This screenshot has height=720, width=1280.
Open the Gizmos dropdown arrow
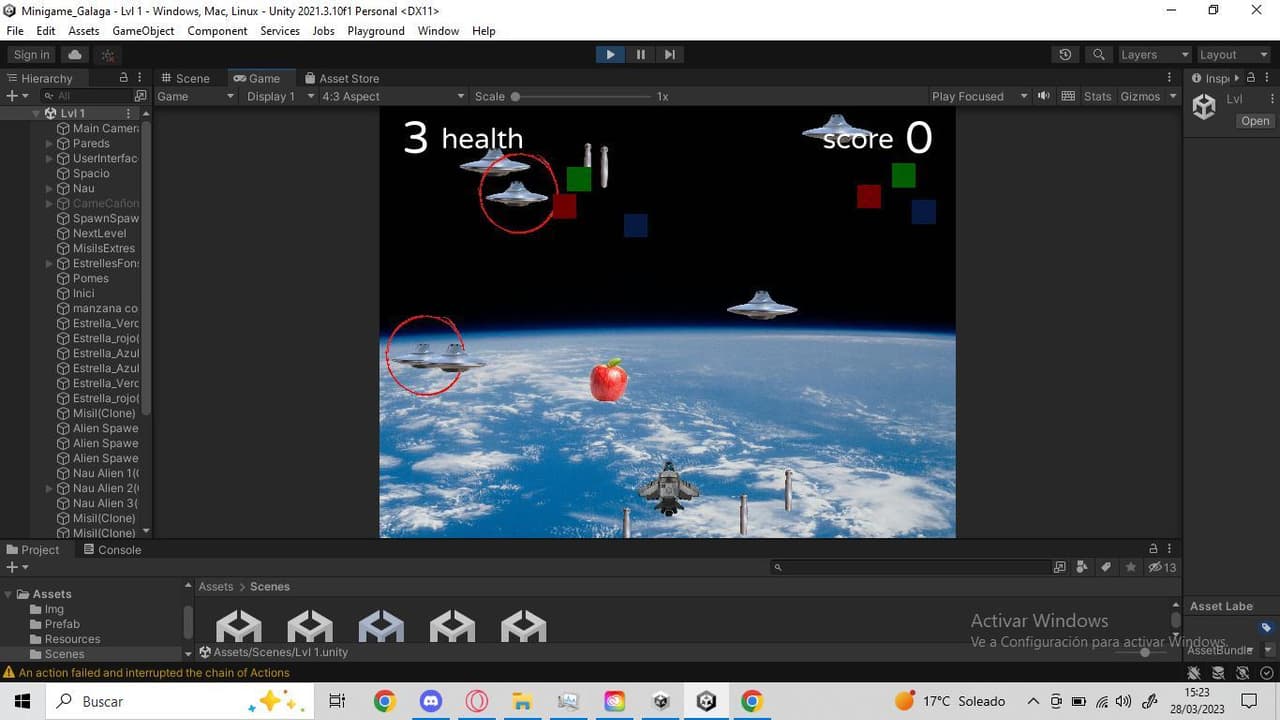click(x=1172, y=96)
